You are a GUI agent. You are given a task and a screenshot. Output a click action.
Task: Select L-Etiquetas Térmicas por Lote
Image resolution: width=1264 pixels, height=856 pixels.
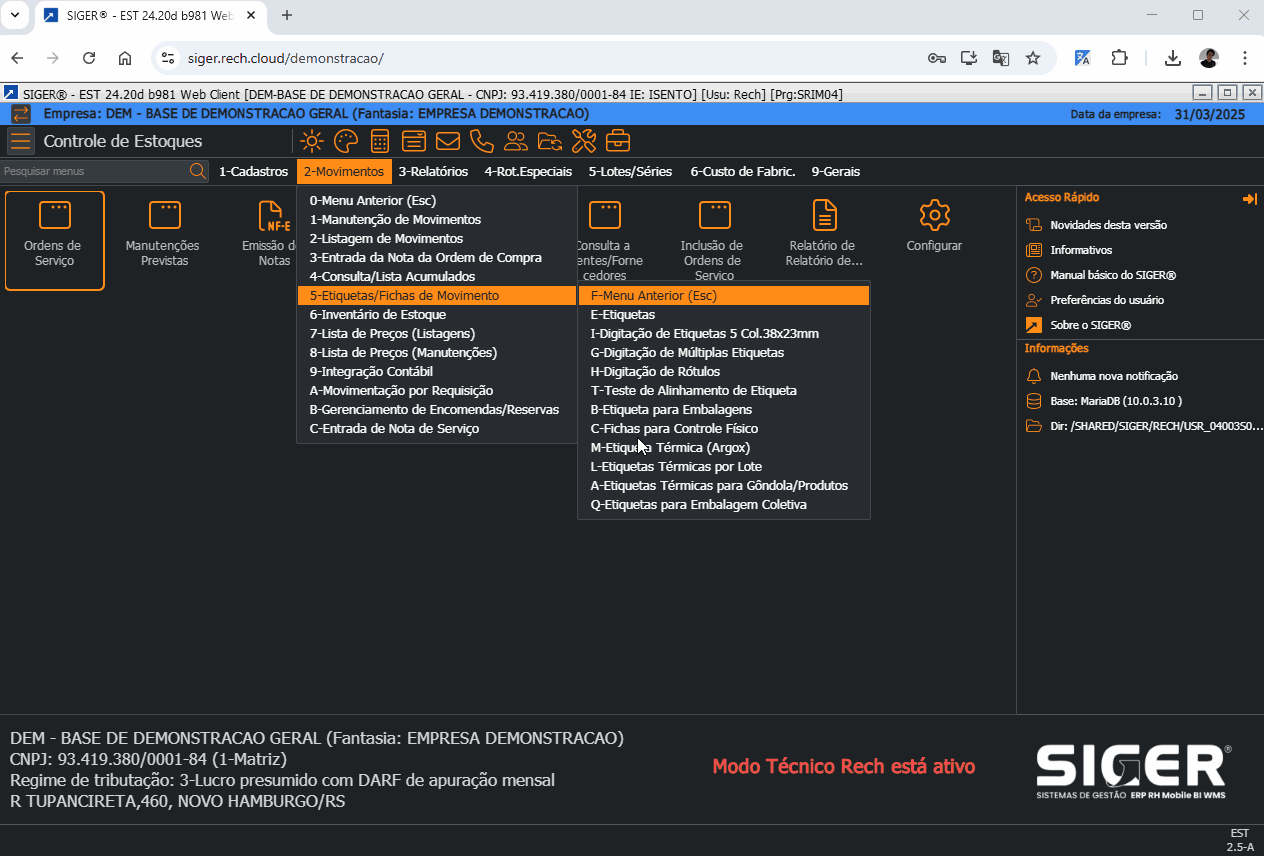(x=724, y=466)
